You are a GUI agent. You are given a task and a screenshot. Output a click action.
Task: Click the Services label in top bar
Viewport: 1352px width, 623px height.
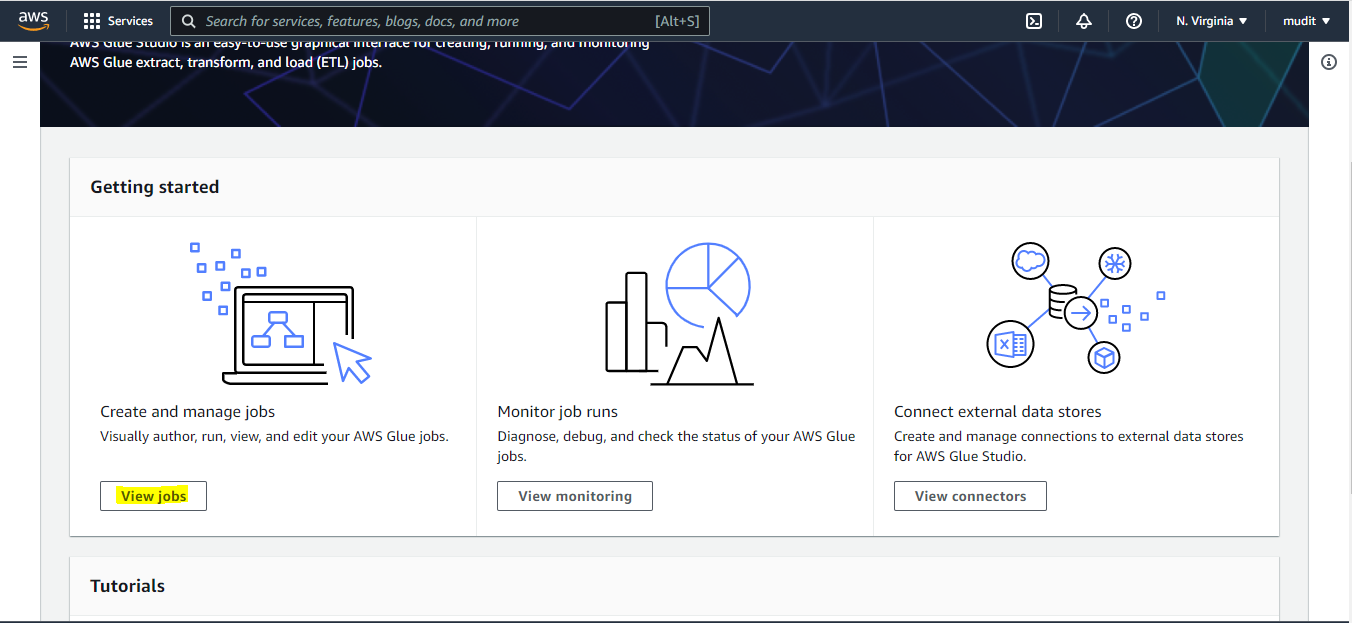pos(131,21)
